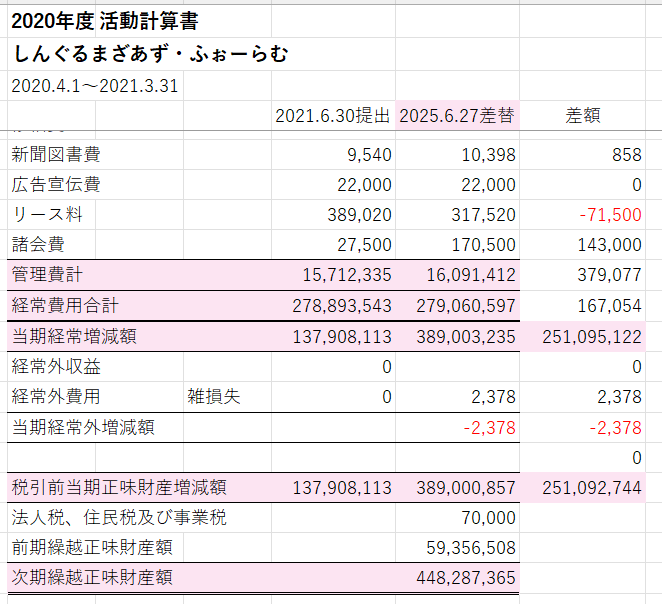Select the value 279,060,597
This screenshot has height=604, width=662.
[466, 306]
